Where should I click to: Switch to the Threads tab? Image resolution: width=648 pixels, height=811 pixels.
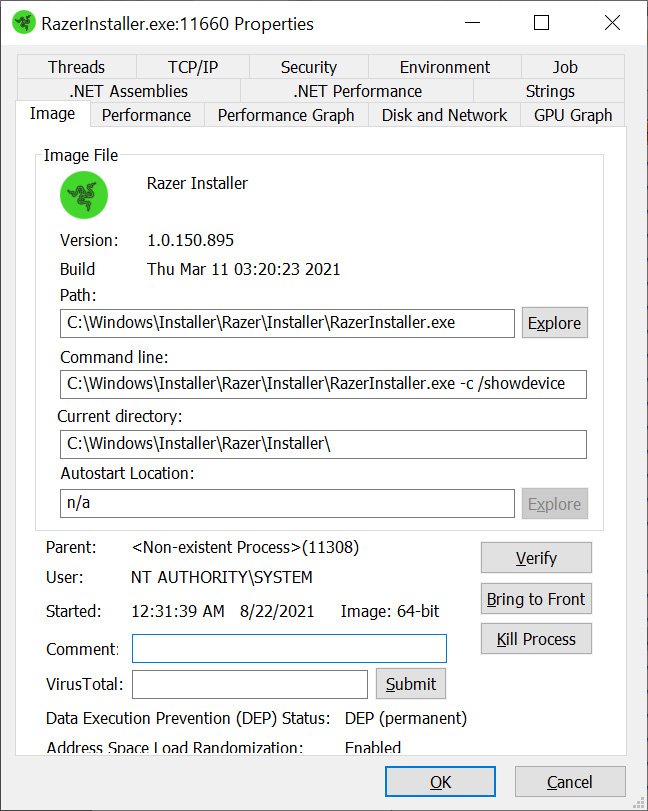[76, 67]
